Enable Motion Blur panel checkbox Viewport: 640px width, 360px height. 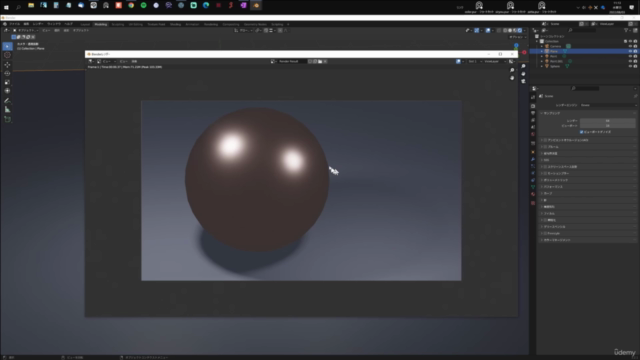point(545,173)
